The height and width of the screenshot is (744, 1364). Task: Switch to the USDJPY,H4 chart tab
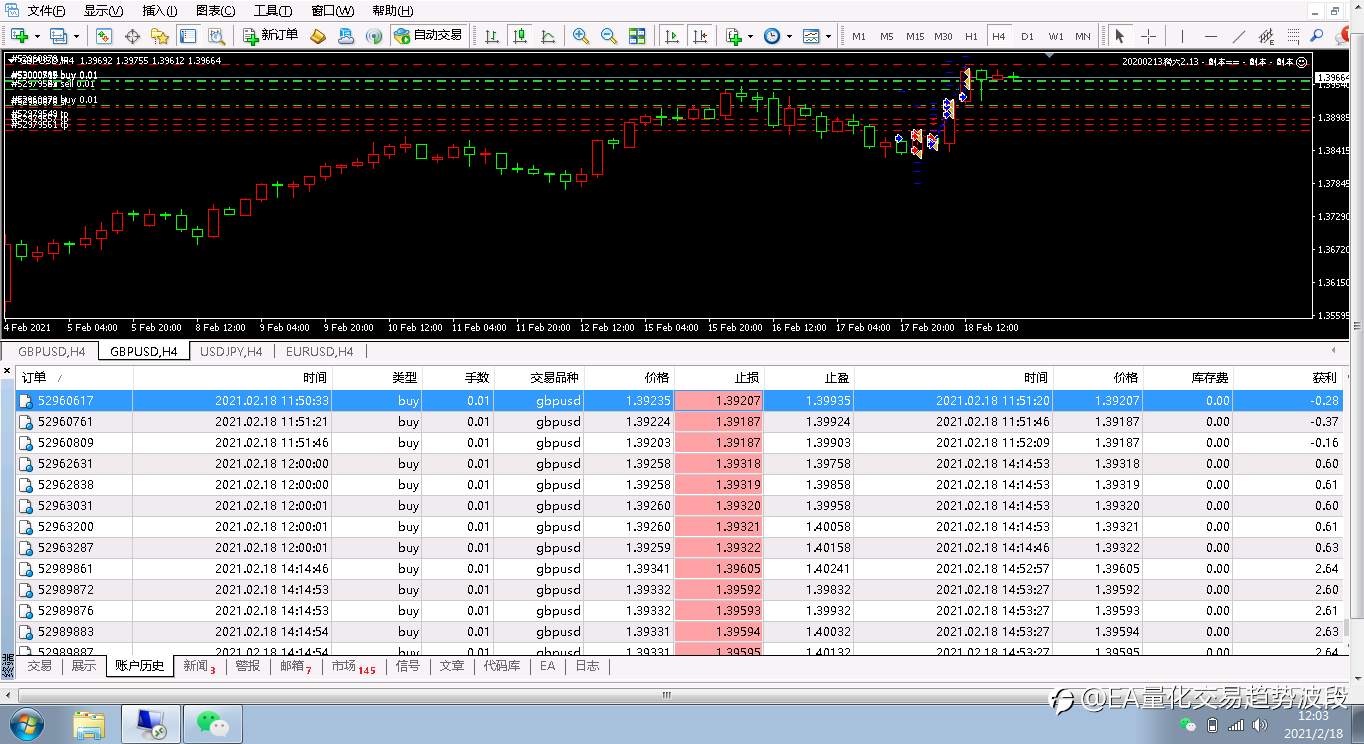[231, 351]
